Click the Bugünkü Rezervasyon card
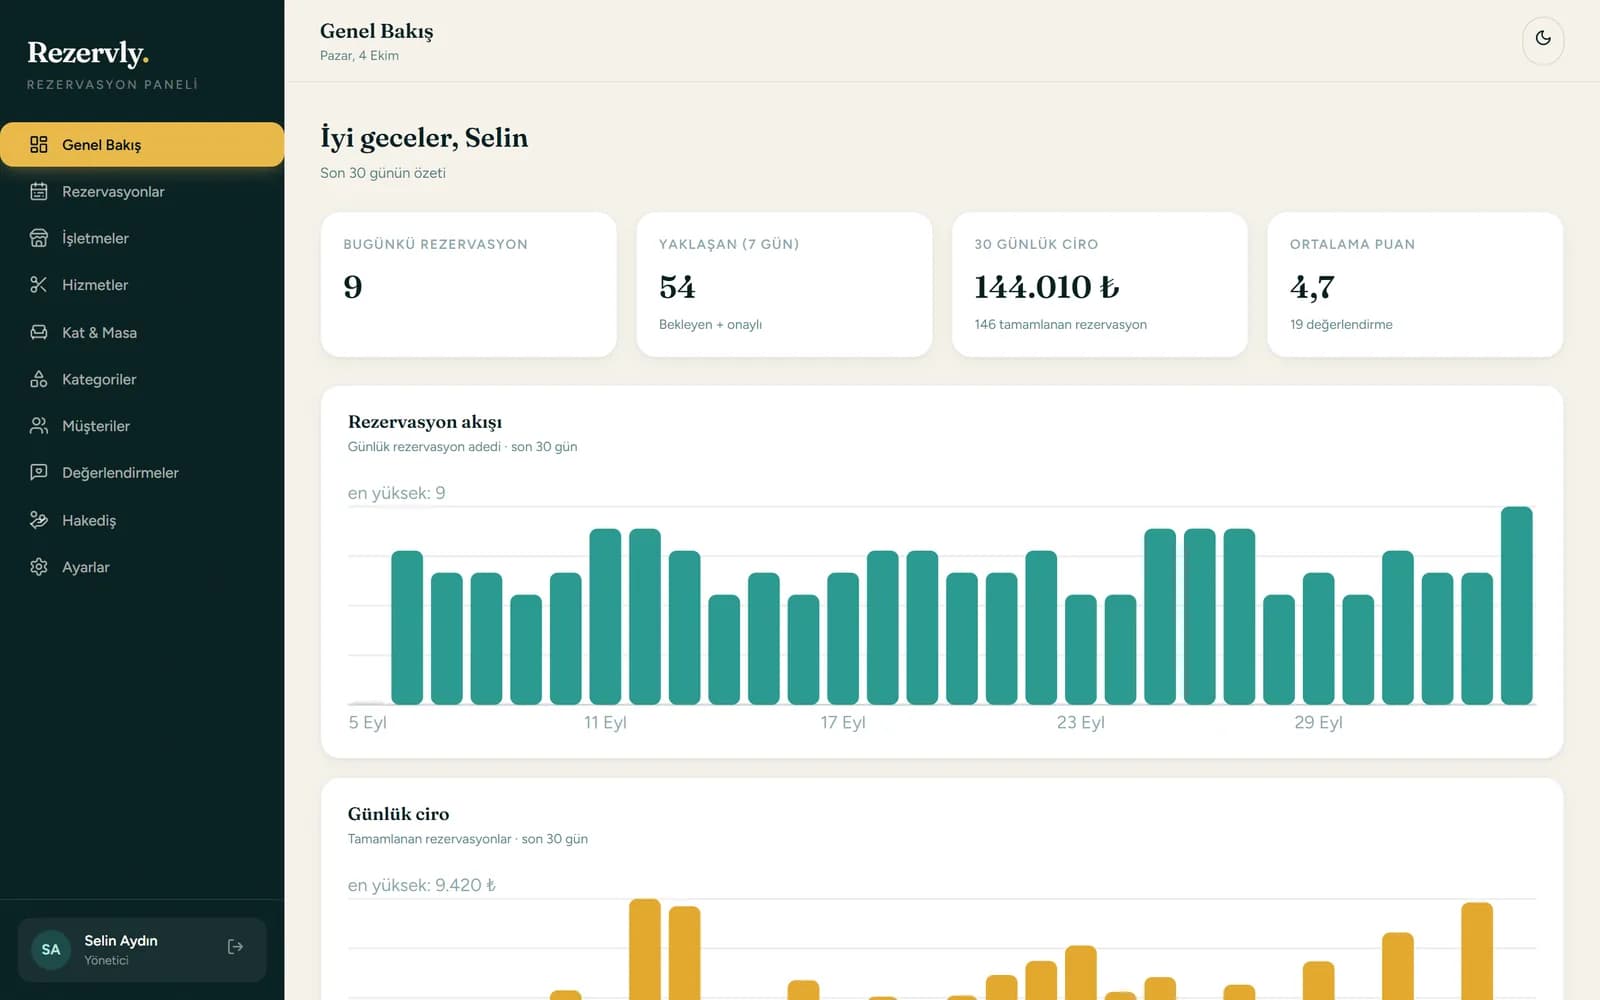Viewport: 1600px width, 1000px height. click(468, 284)
